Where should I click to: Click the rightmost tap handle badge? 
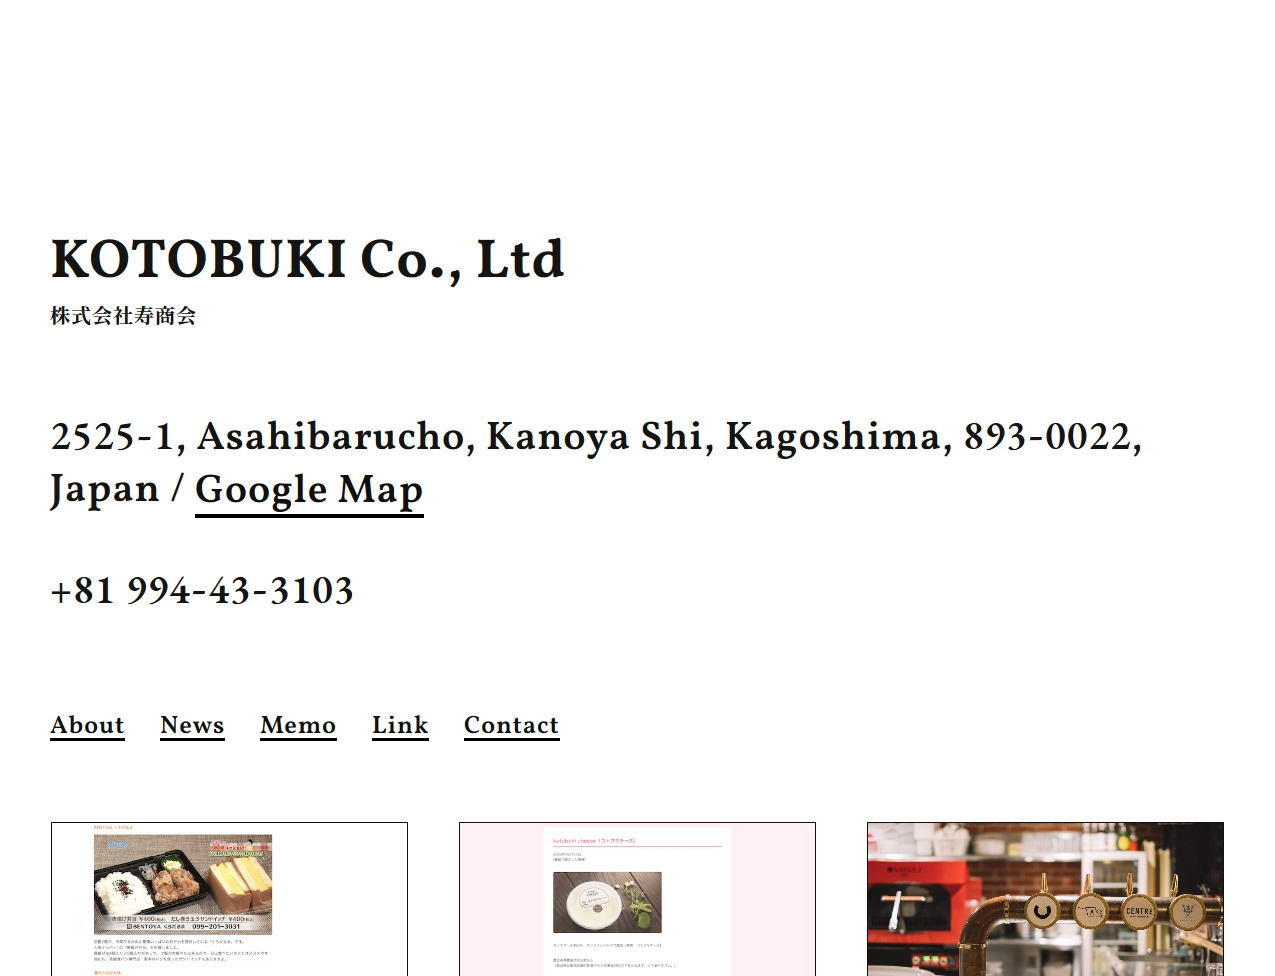(x=1186, y=912)
